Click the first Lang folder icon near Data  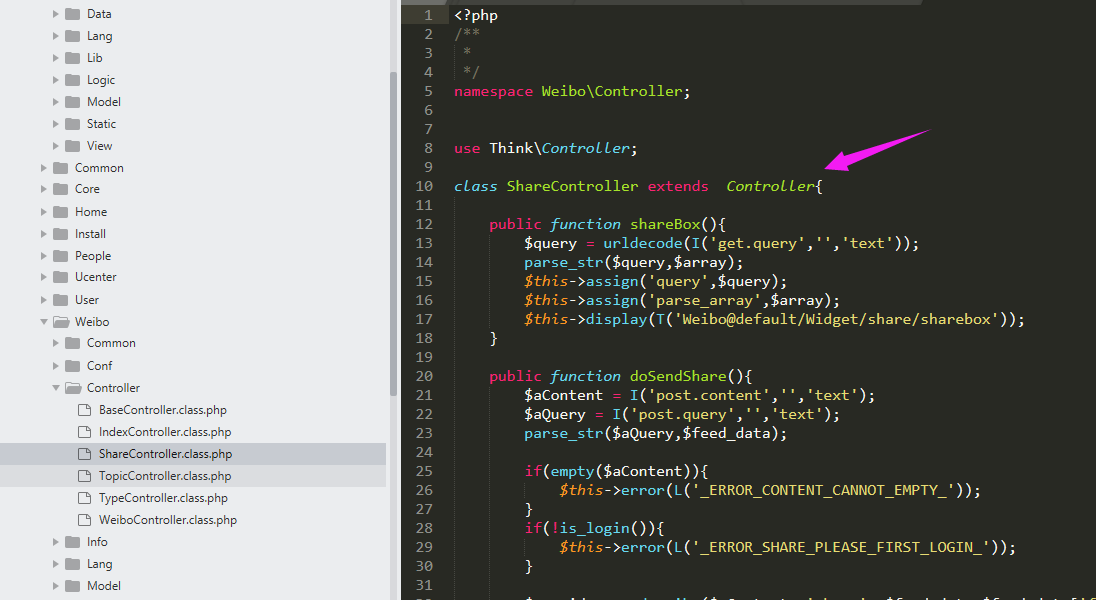pos(73,36)
